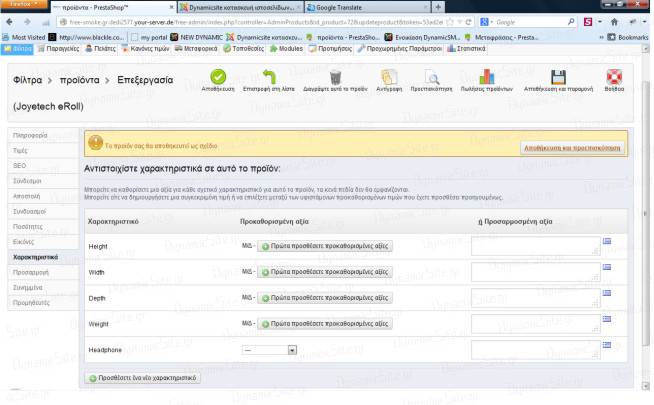Open the Bookmarks toolbar button
The width and height of the screenshot is (654, 405).
pos(628,37)
